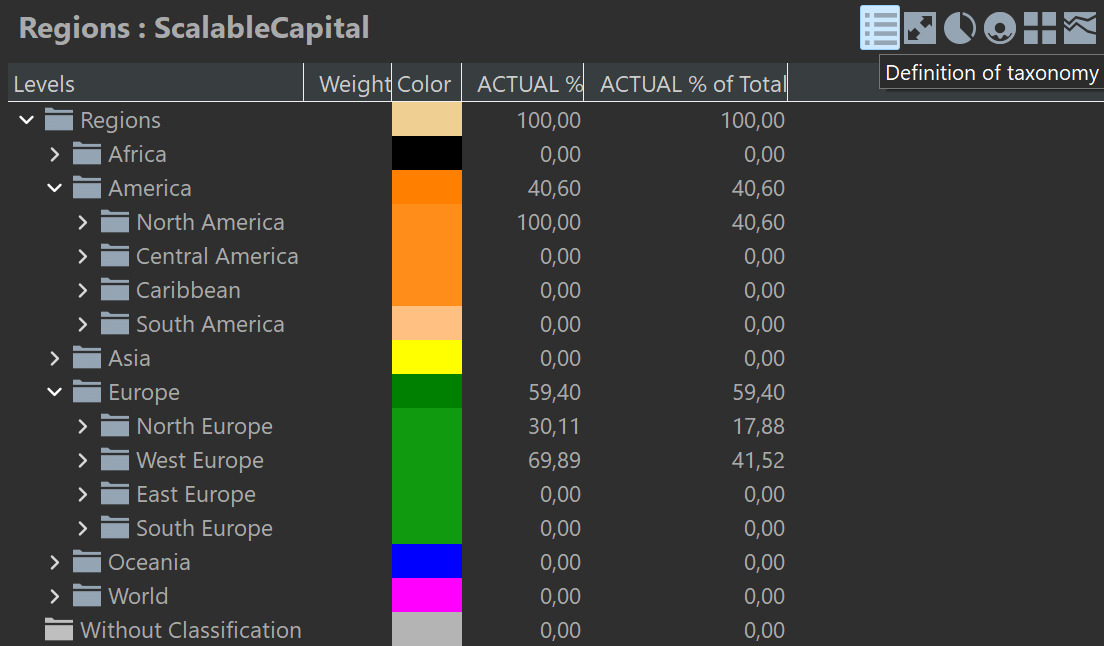
Task: Select the North Europe ACTUAL % value 30,11
Action: [554, 426]
